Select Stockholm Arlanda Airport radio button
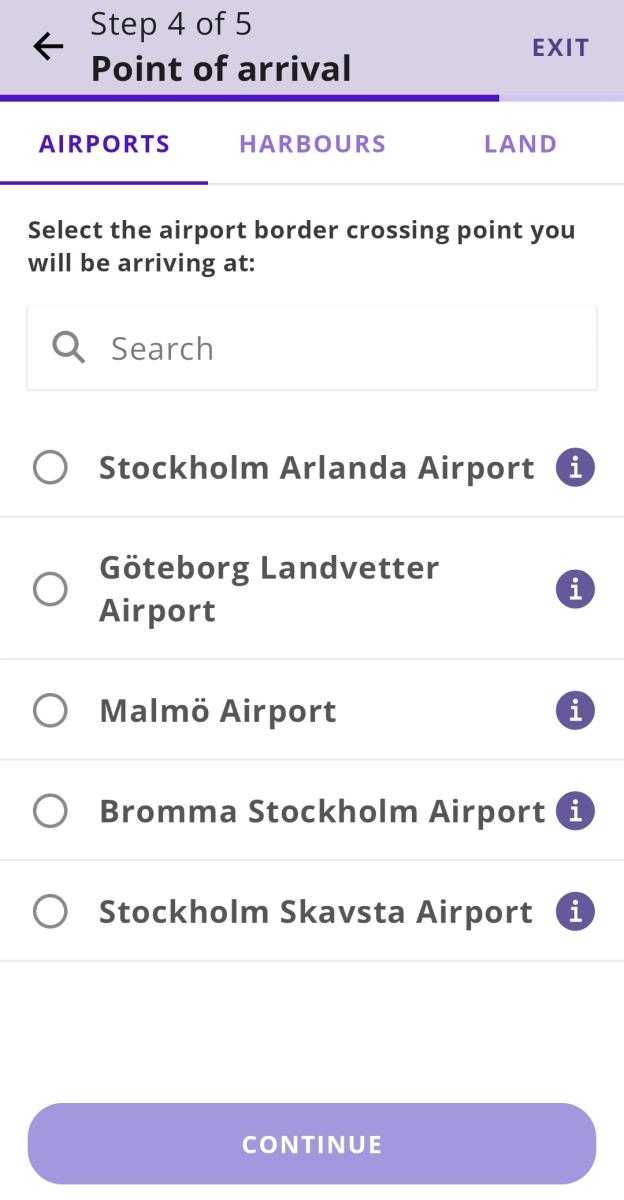Screen dimensions: 624x1200 coord(50,467)
